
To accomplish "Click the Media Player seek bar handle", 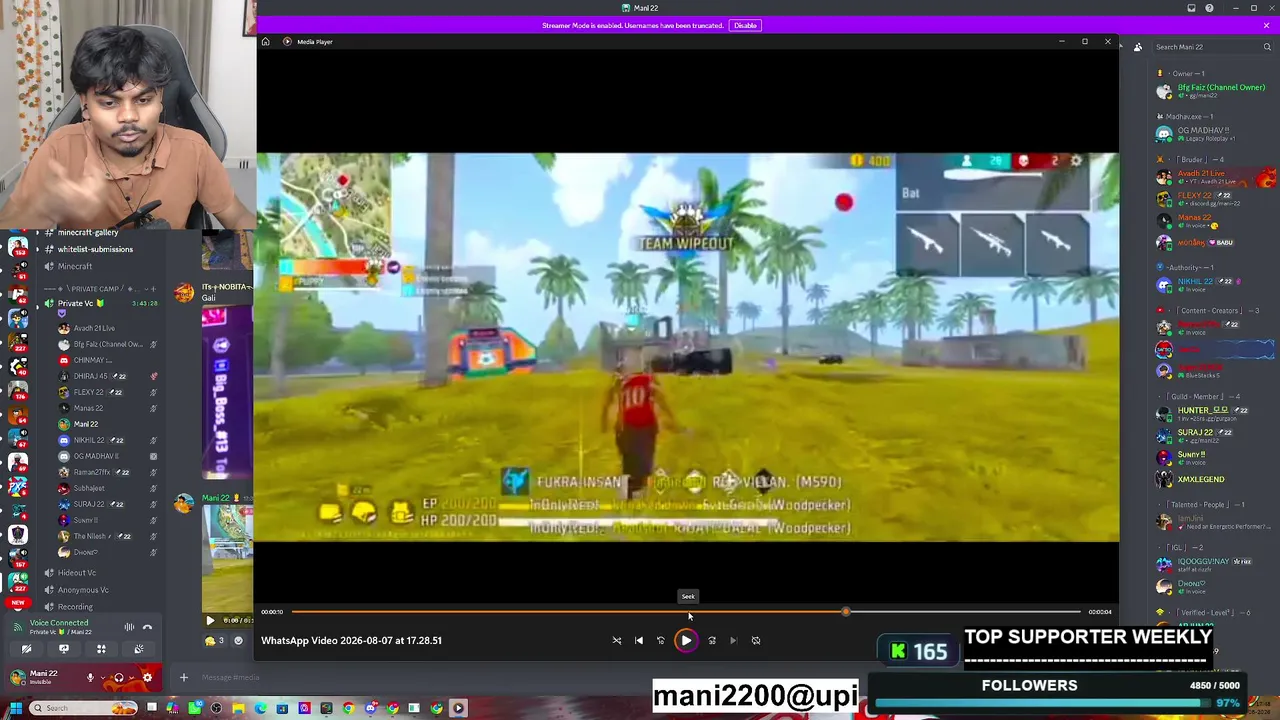I will (x=846, y=611).
